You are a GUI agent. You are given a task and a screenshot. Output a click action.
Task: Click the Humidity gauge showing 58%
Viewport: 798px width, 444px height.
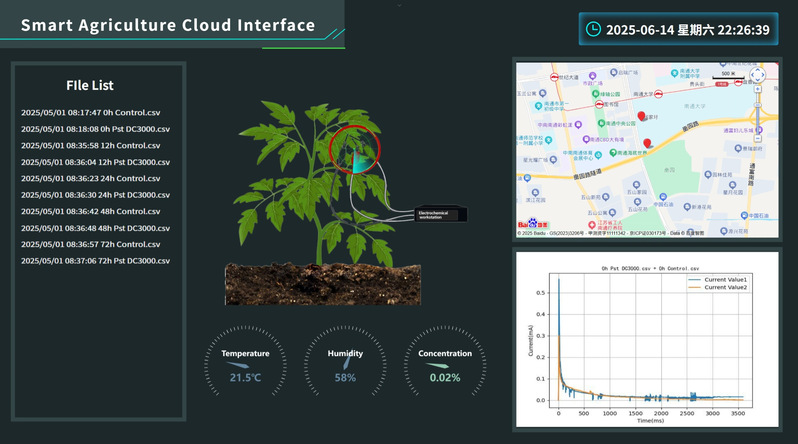point(345,362)
